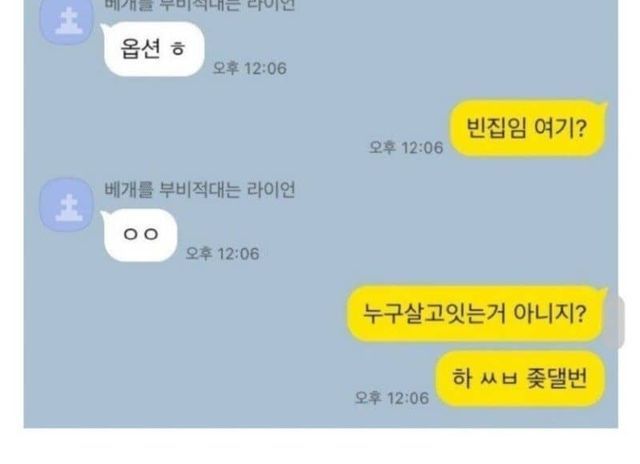Click the word 옵션 inside white bubble
The height and width of the screenshot is (464, 640).
(140, 49)
